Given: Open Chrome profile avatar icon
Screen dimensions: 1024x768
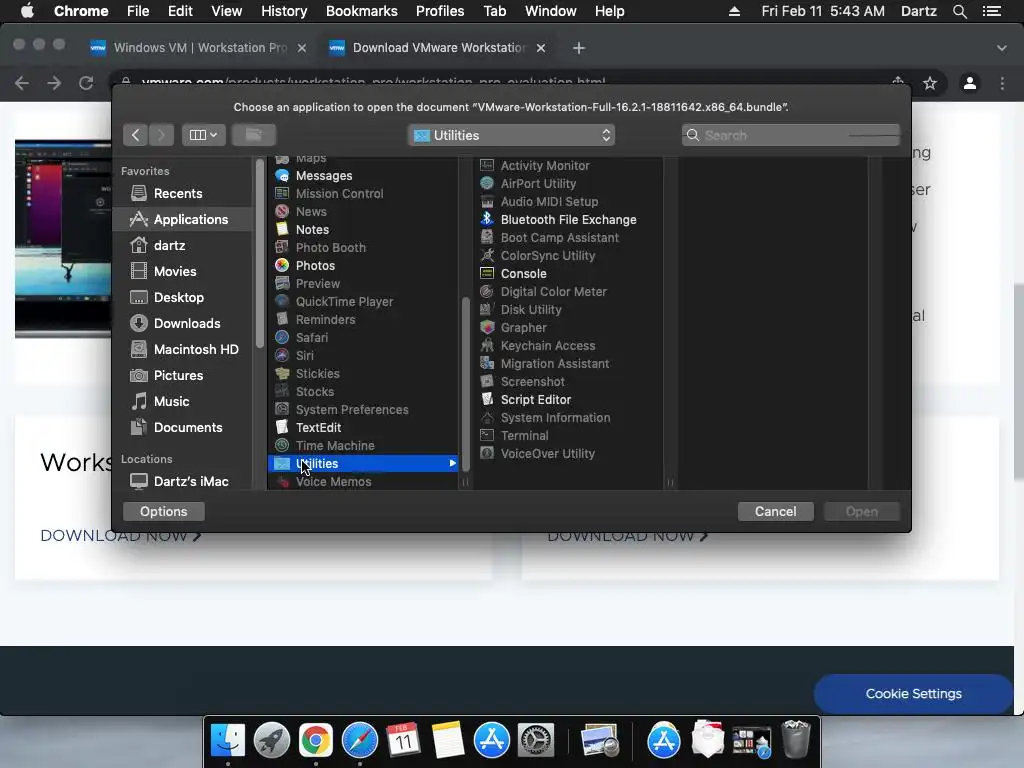Looking at the screenshot, I should (970, 83).
